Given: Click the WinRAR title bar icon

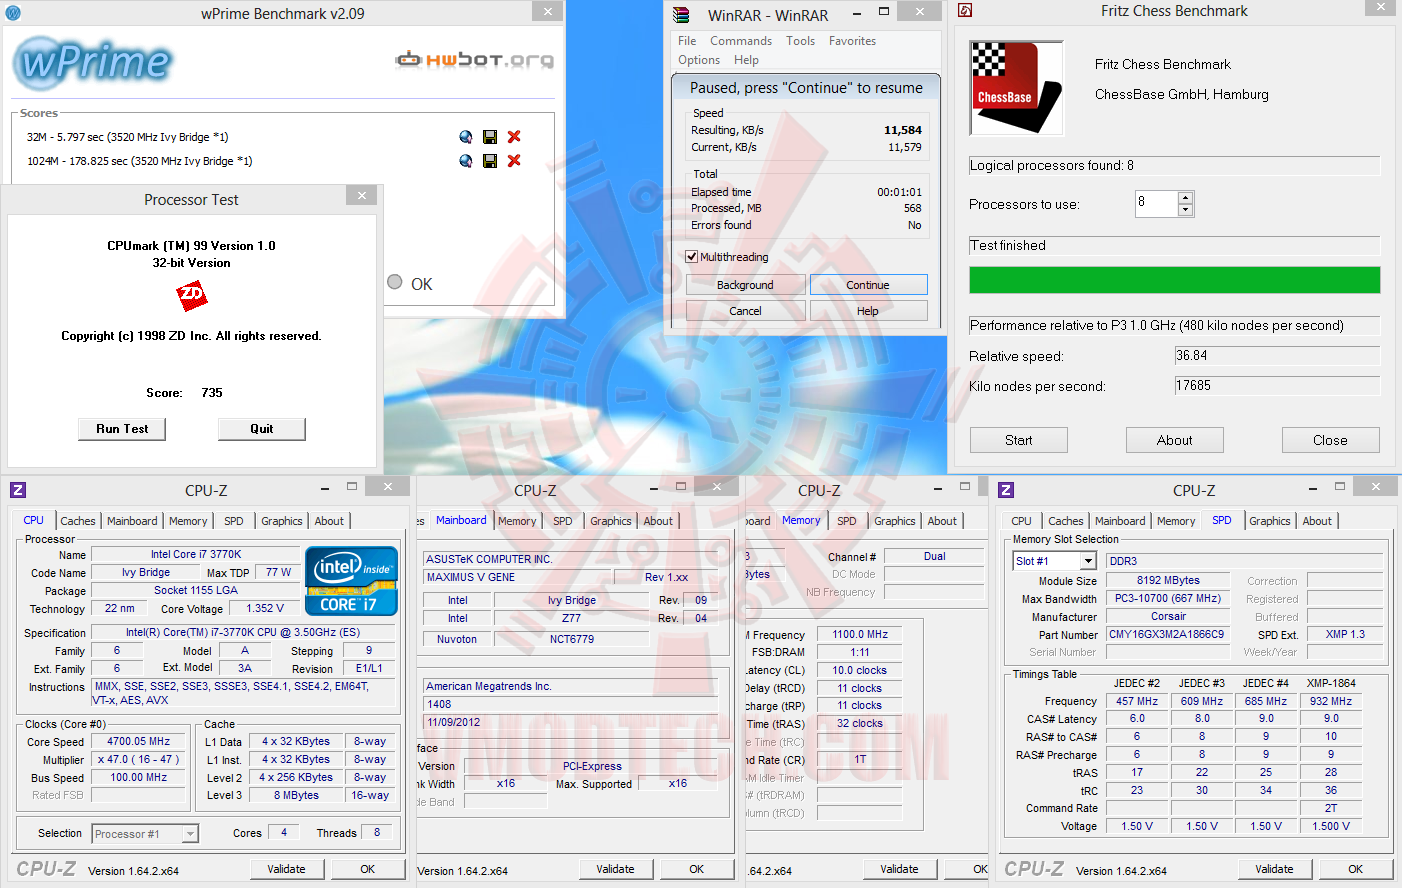Looking at the screenshot, I should point(681,15).
